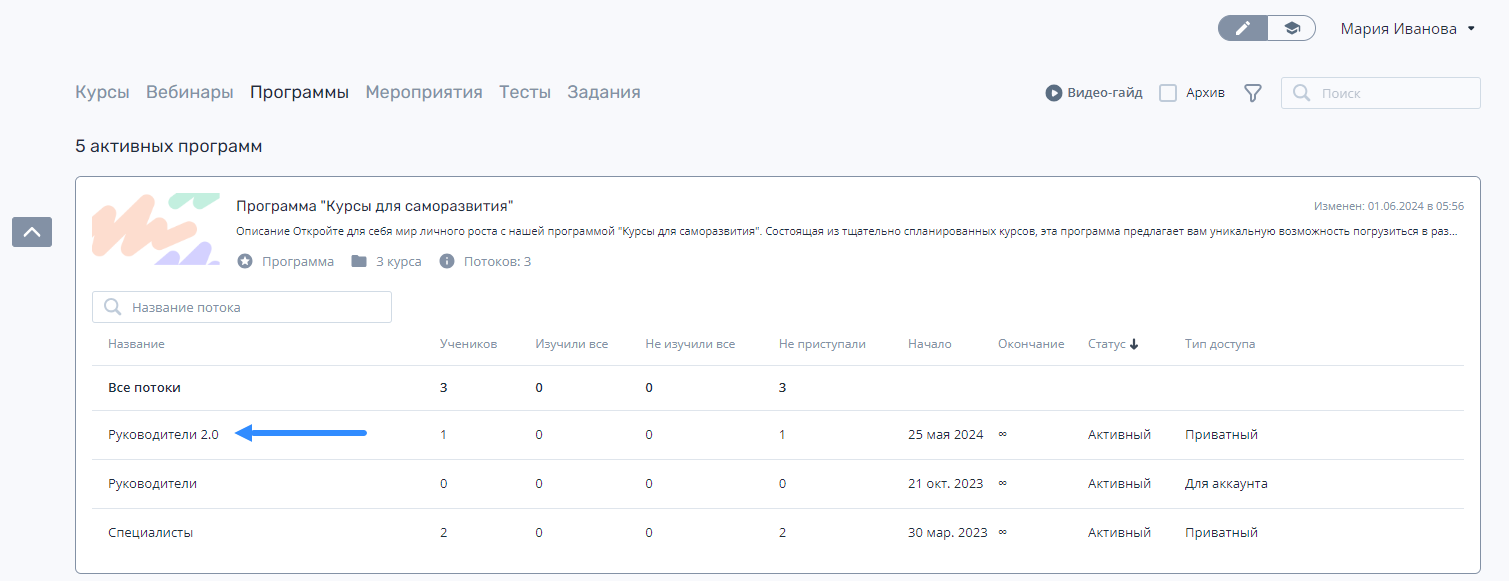Switch to pencil edit mode toggle
1509x581 pixels.
[x=1242, y=28]
